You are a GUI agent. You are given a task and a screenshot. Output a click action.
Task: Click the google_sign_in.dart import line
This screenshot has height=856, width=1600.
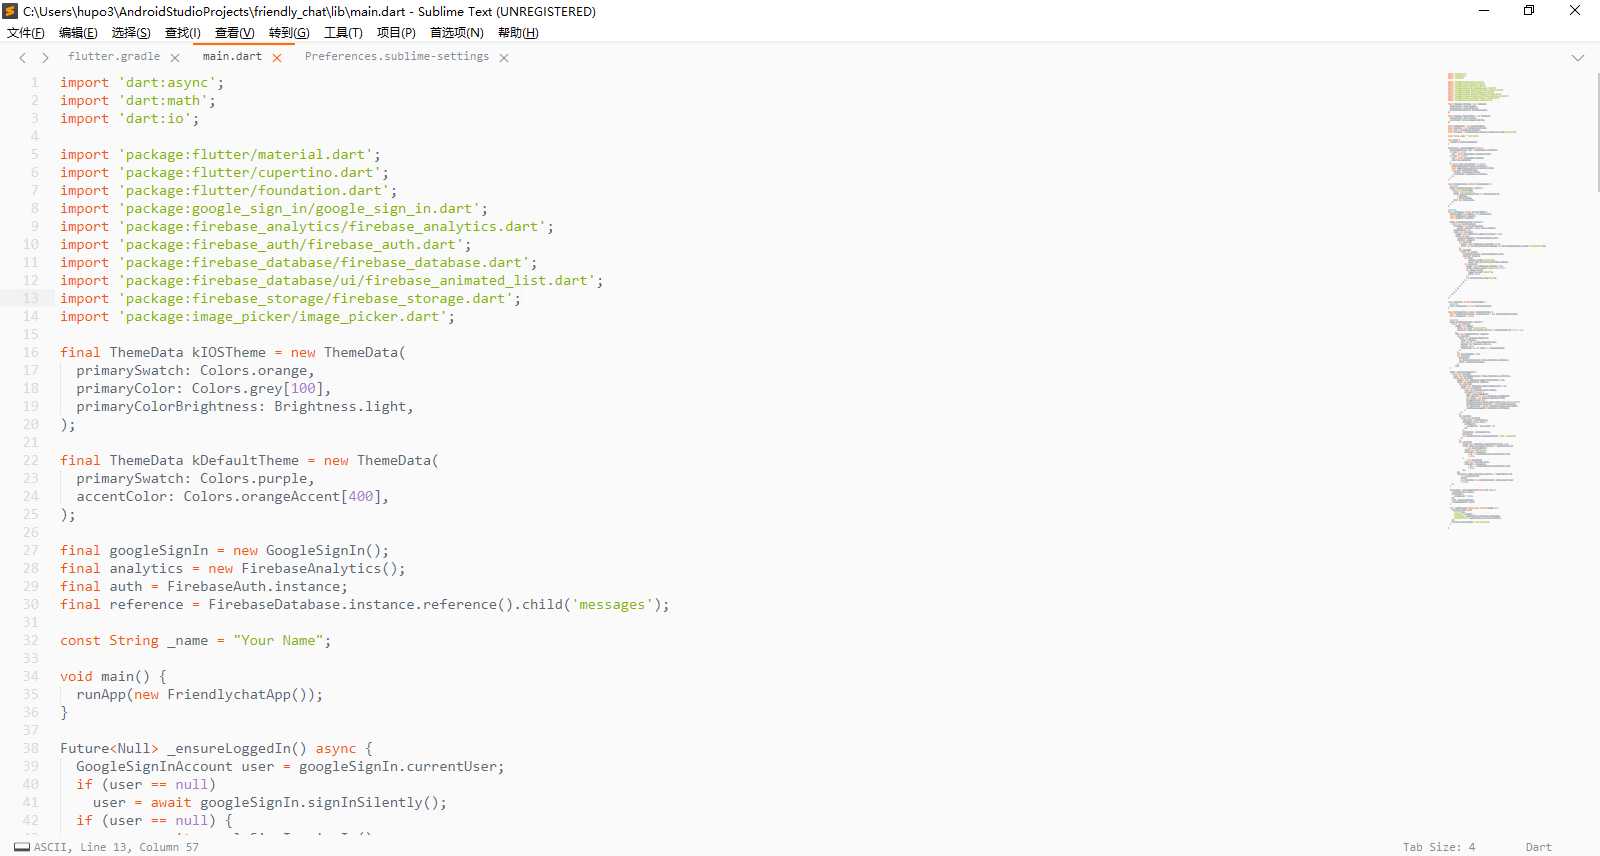(274, 209)
